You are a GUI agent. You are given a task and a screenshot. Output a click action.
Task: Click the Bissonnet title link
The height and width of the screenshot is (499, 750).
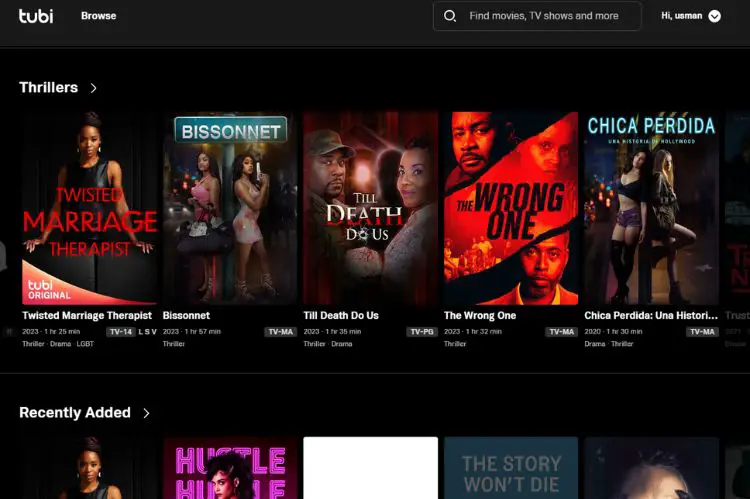186,315
